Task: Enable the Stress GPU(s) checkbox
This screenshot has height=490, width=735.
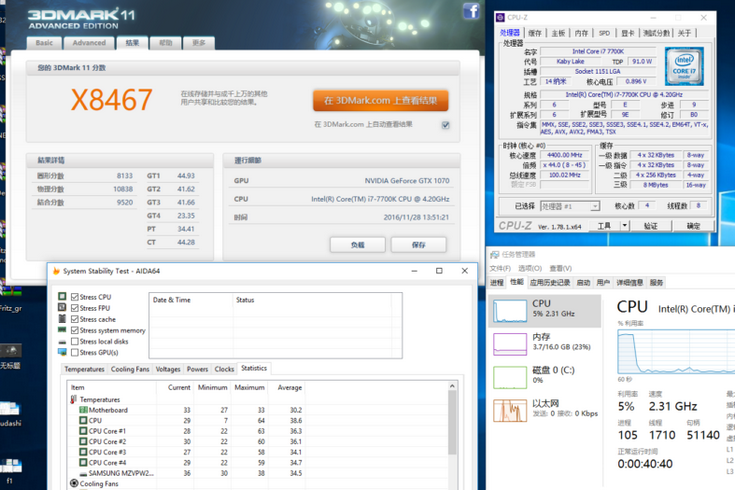Action: (75, 353)
